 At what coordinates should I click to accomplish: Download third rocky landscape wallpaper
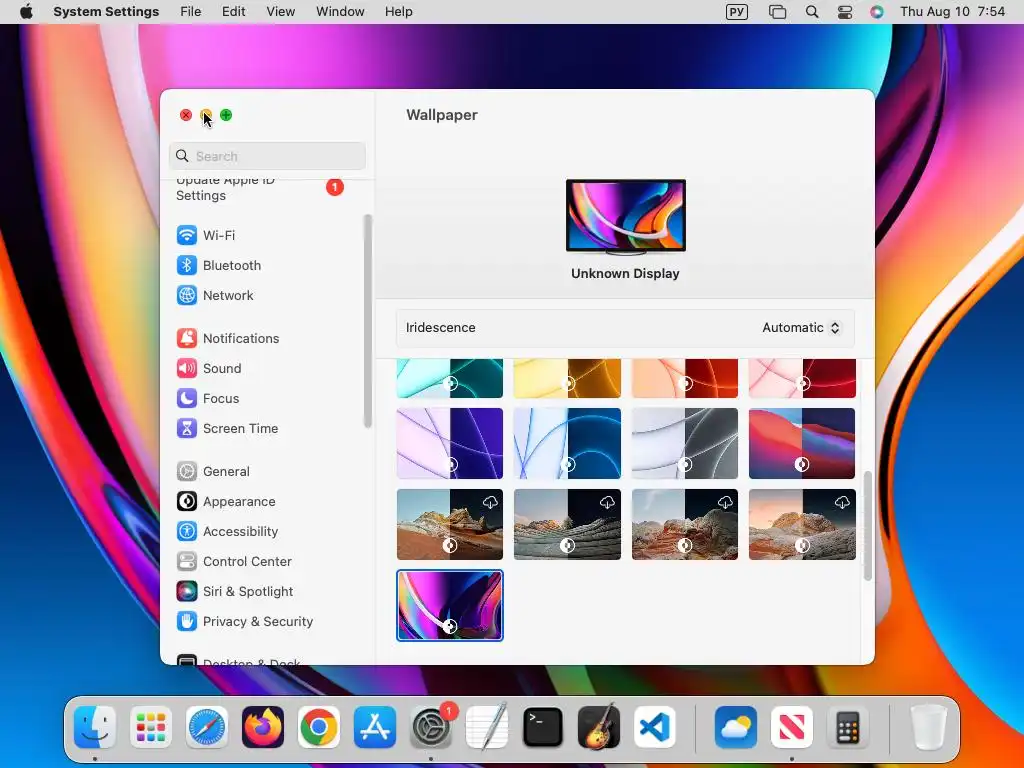click(x=725, y=502)
